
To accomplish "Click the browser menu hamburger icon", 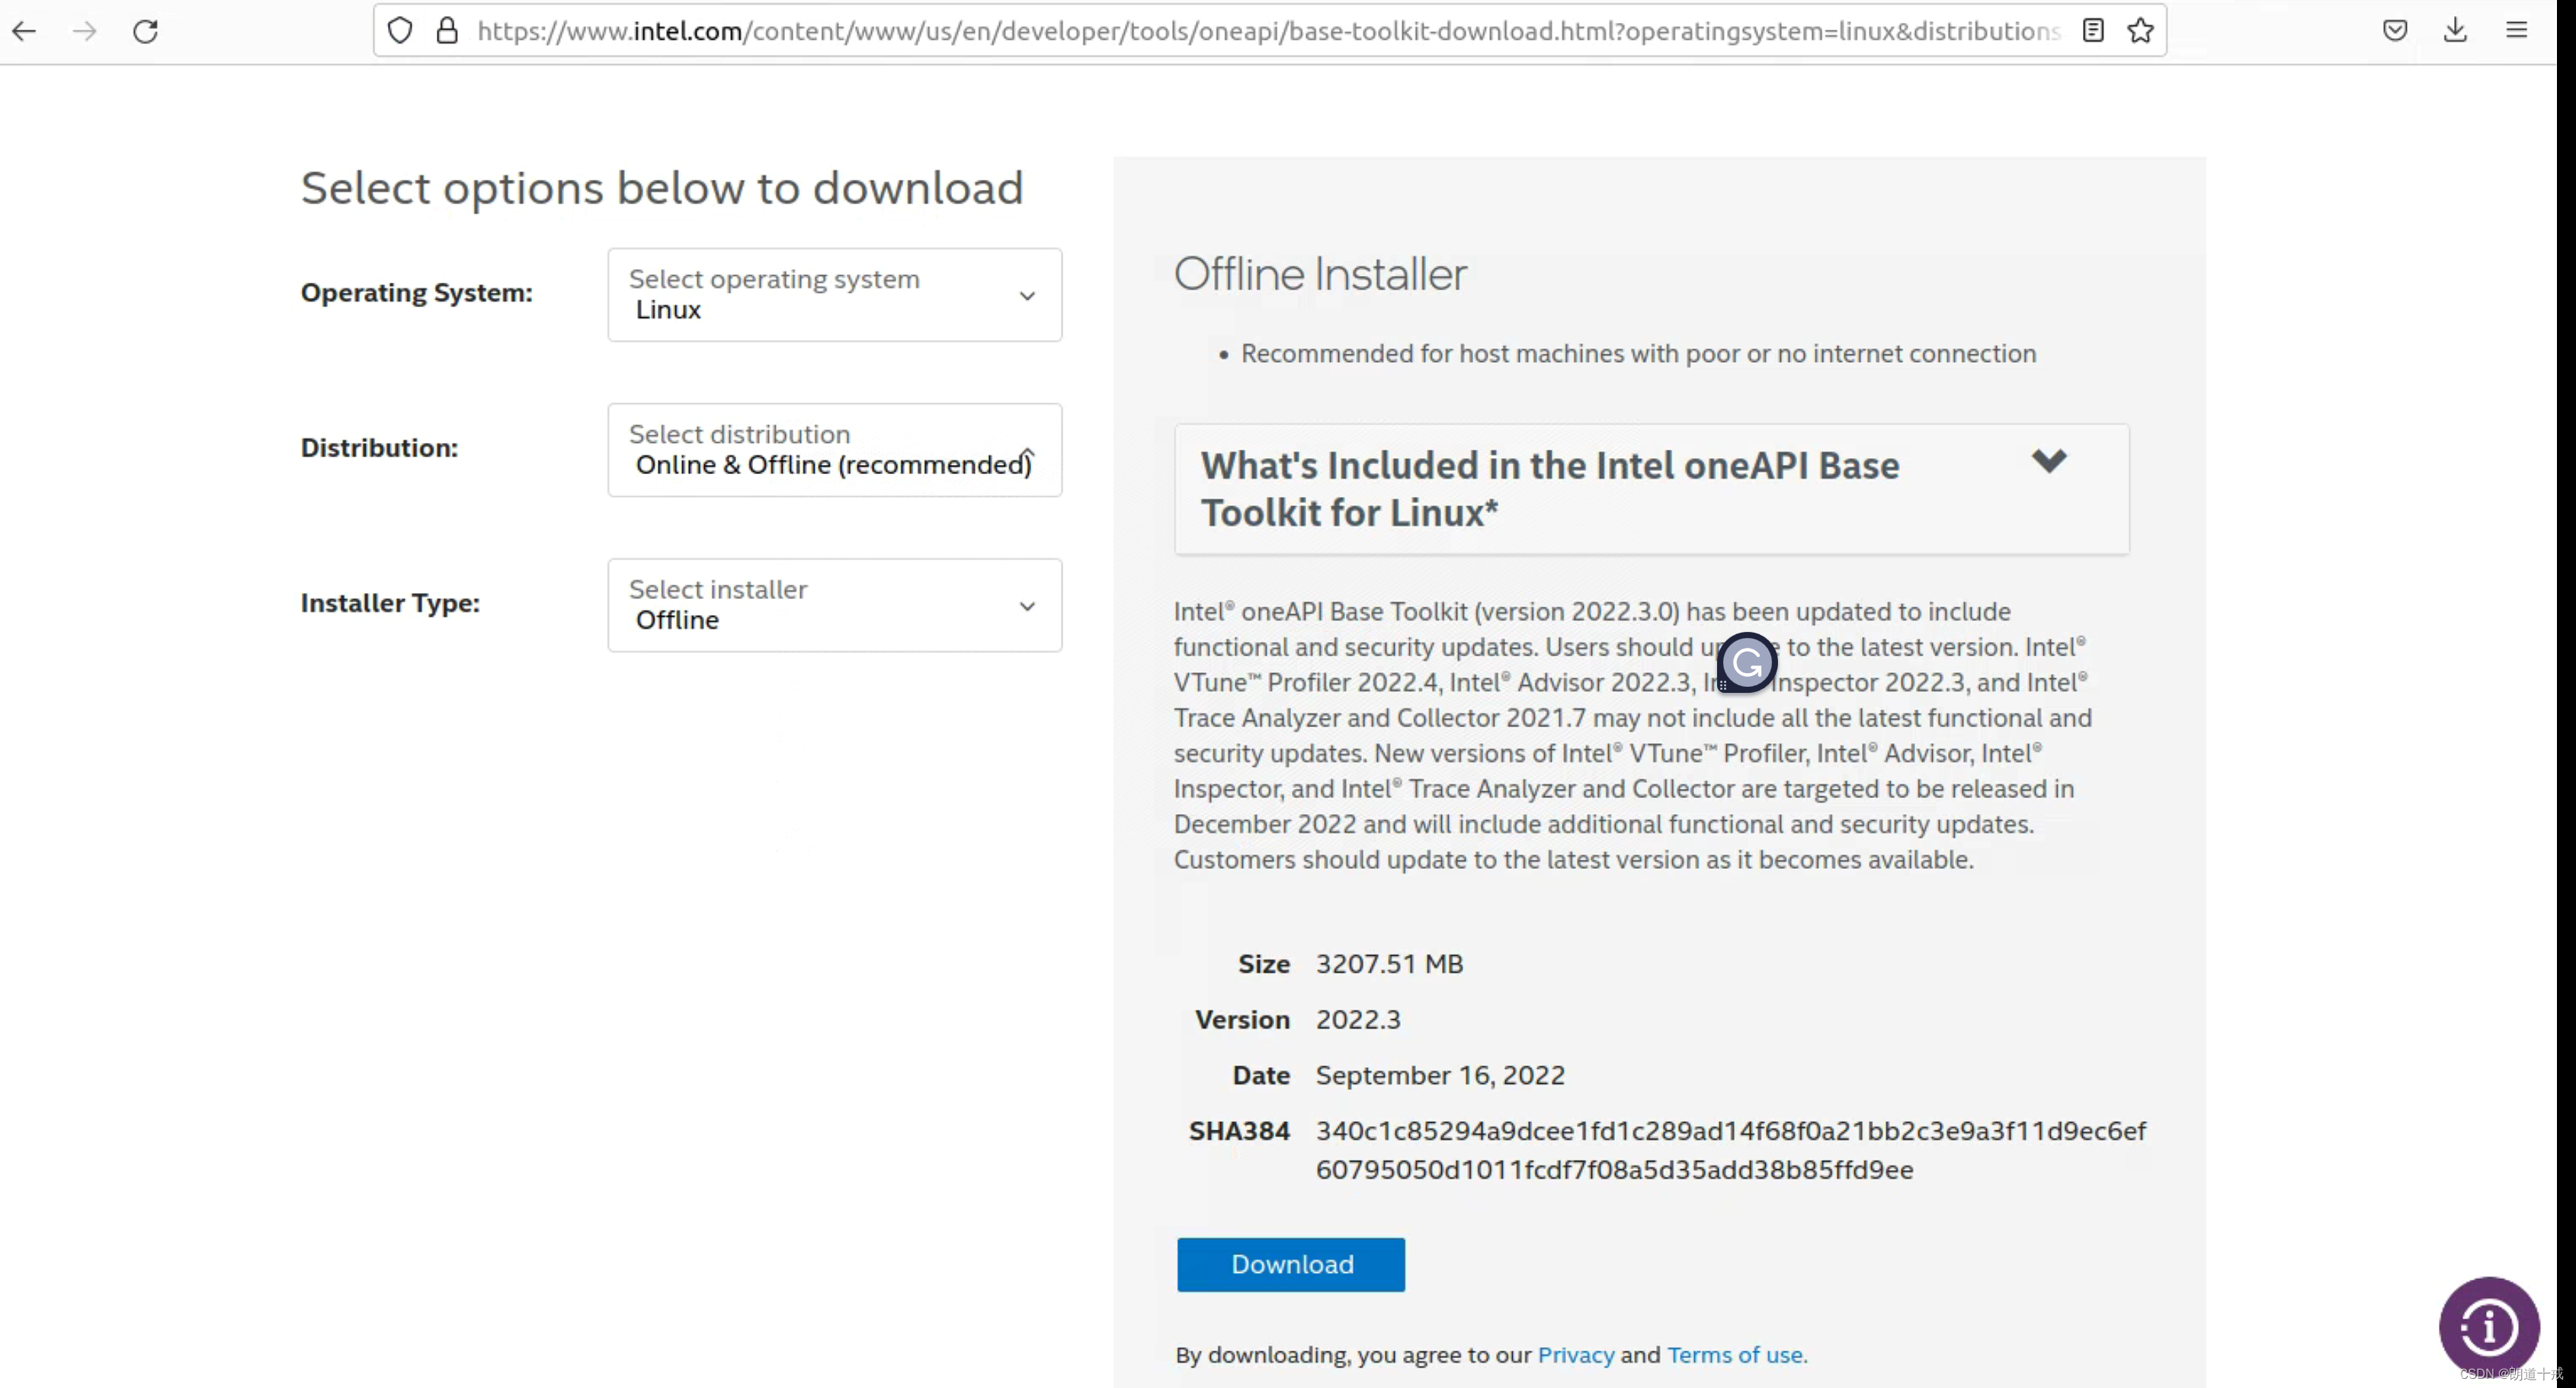I will click(x=2518, y=30).
